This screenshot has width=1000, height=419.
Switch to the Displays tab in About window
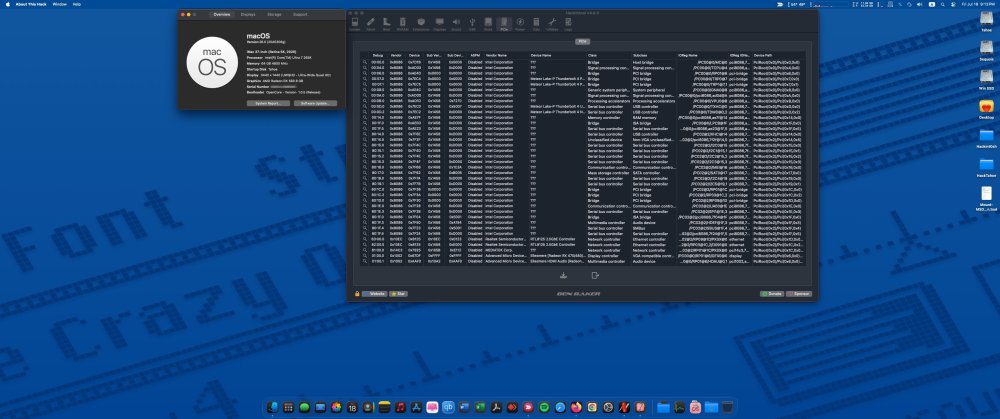248,14
